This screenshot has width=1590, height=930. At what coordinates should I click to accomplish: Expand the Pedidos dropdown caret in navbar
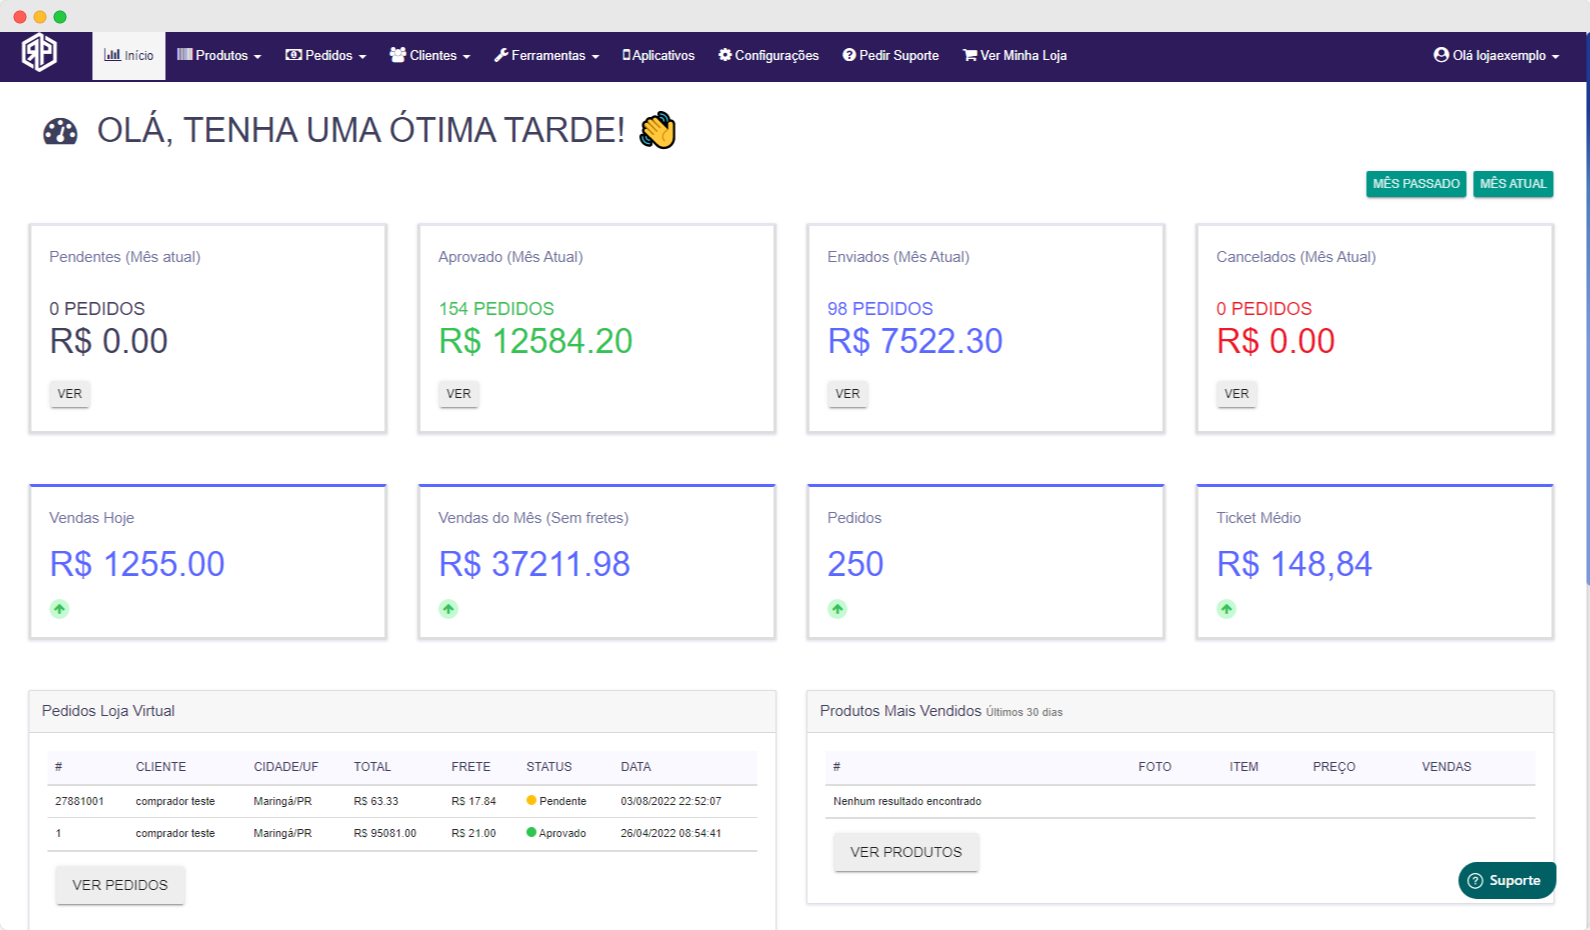(362, 57)
